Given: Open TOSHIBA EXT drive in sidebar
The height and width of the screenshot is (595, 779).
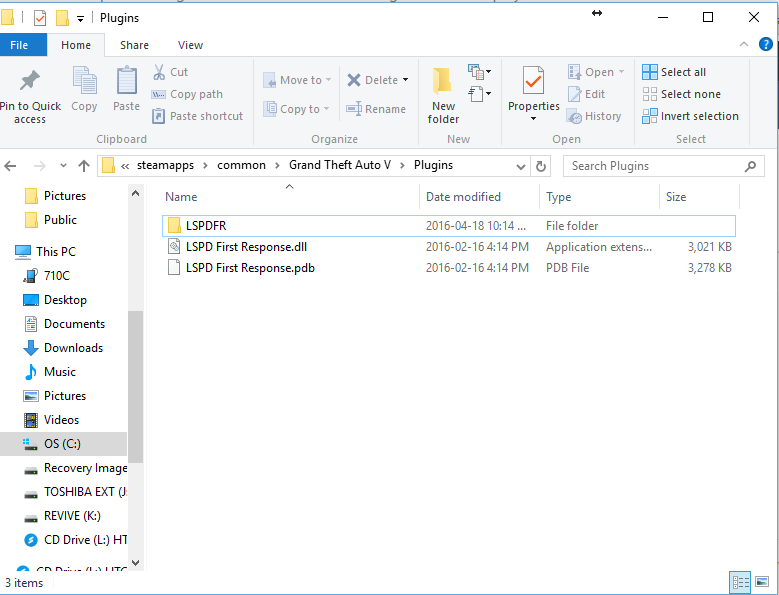Looking at the screenshot, I should click(x=75, y=492).
